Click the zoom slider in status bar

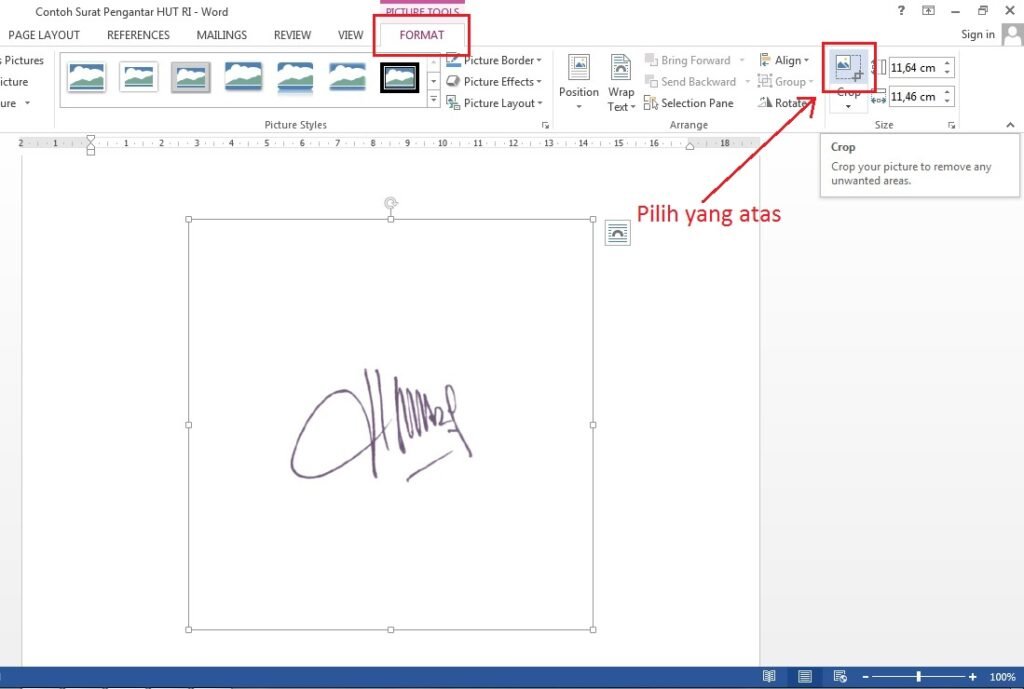pyautogui.click(x=918, y=677)
